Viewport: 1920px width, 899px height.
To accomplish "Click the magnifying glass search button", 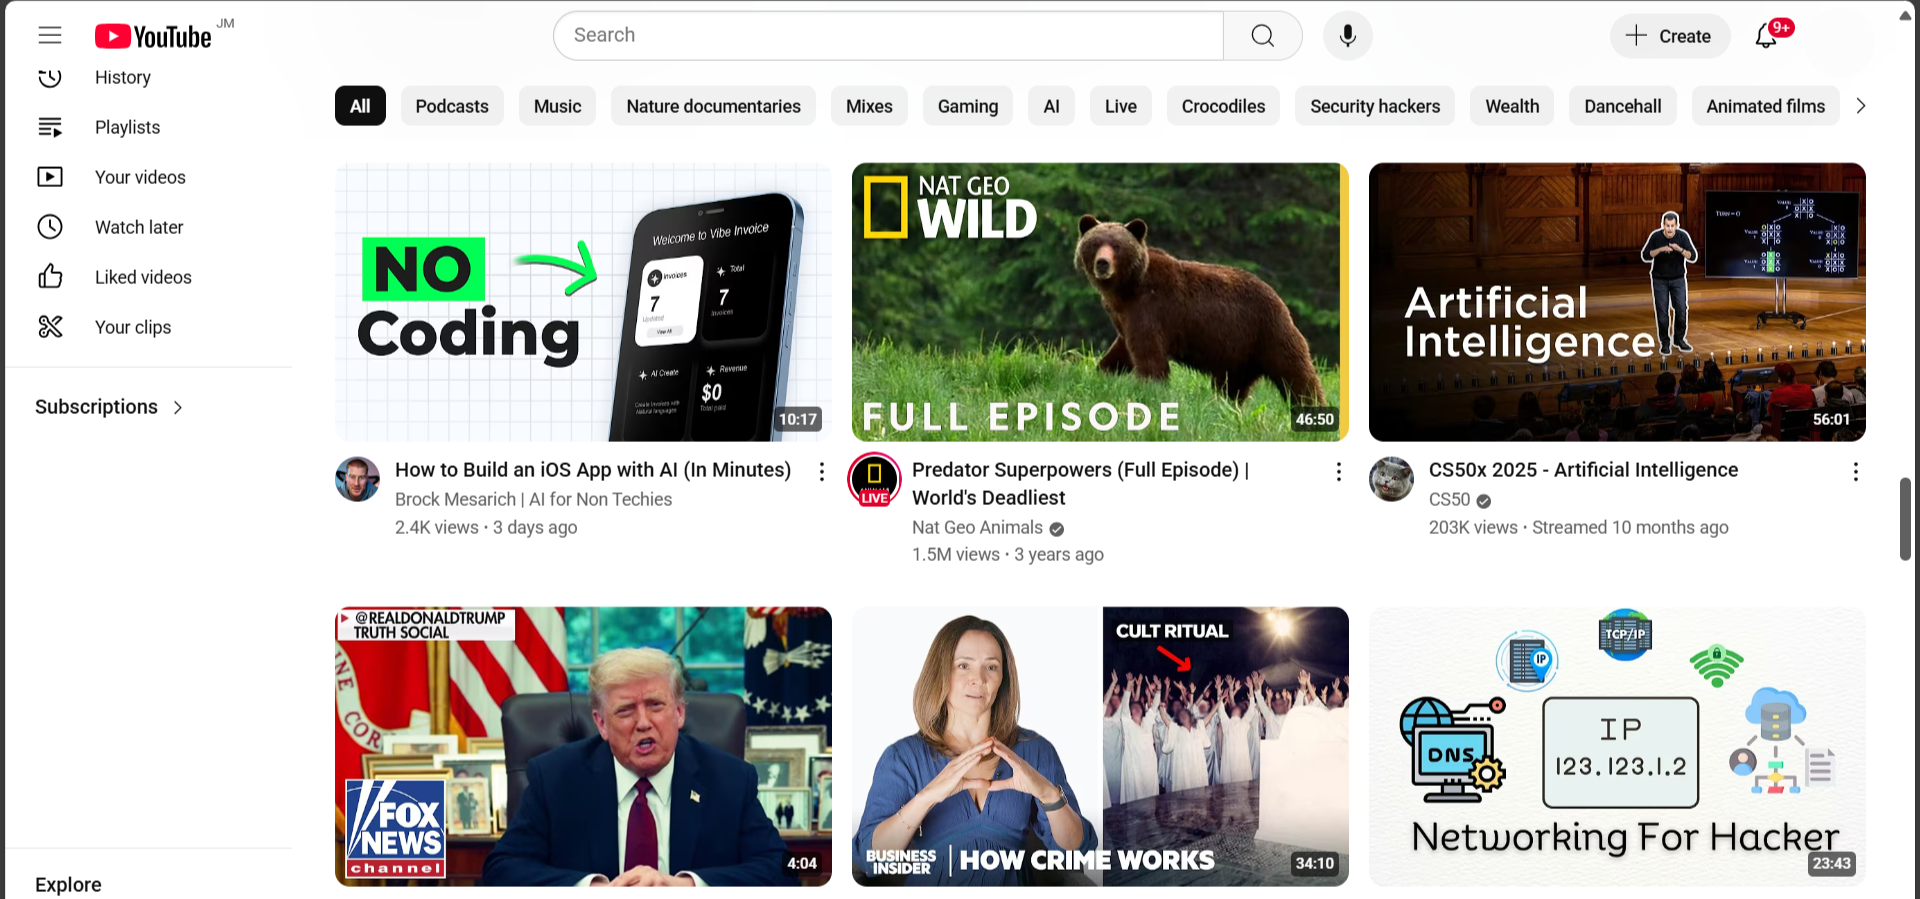I will coord(1262,36).
